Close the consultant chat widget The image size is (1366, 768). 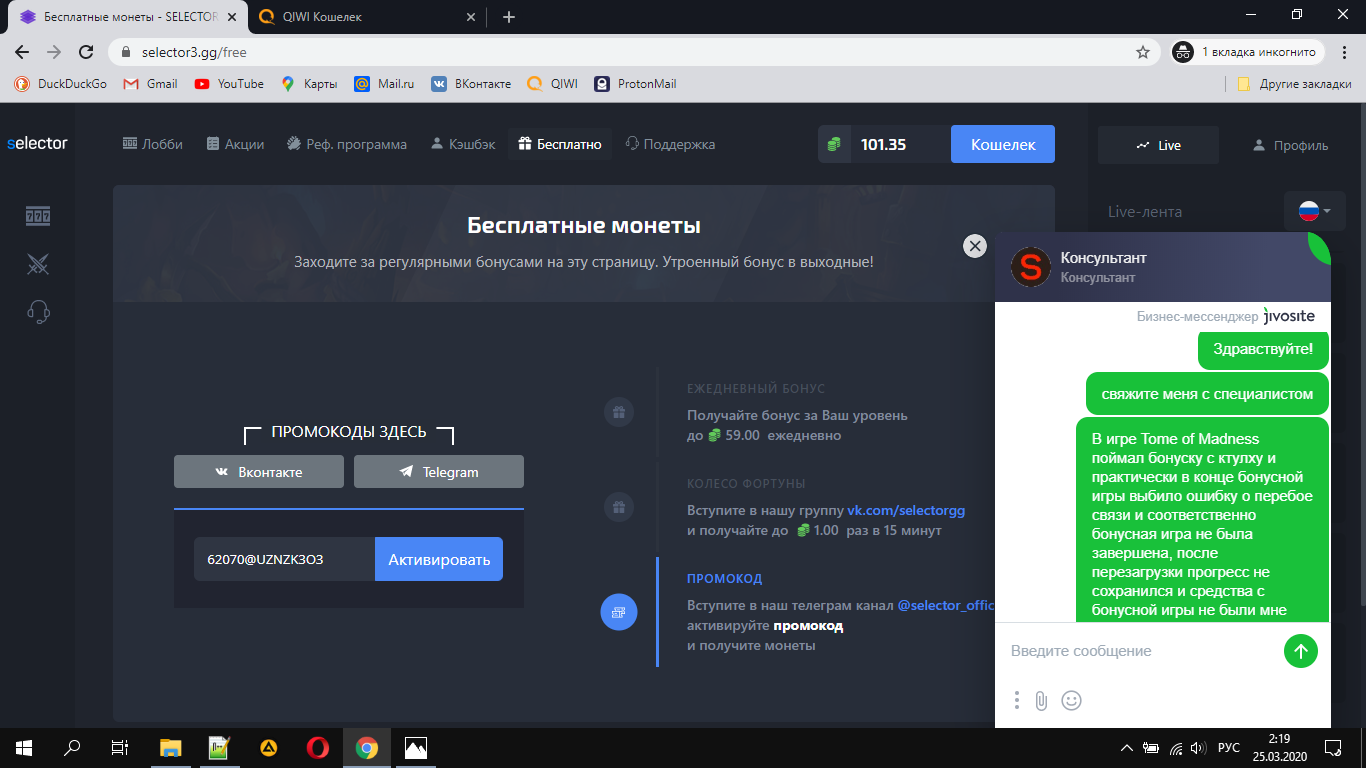tap(974, 246)
